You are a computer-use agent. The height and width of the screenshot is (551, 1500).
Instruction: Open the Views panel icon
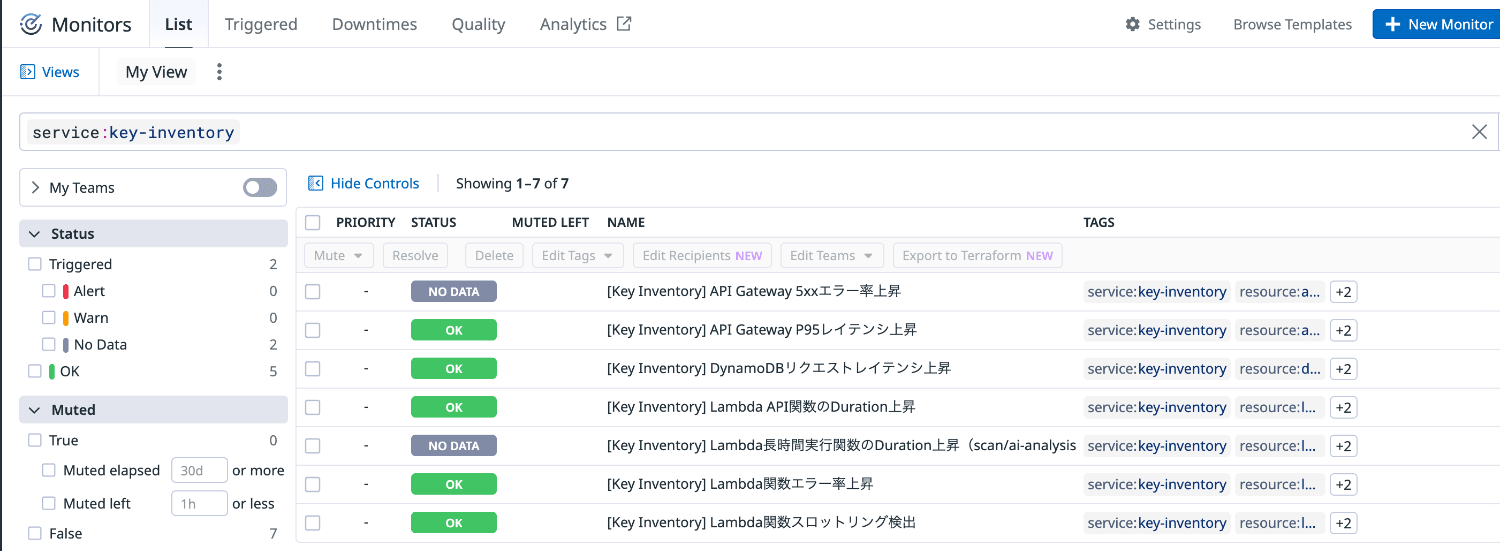point(27,72)
